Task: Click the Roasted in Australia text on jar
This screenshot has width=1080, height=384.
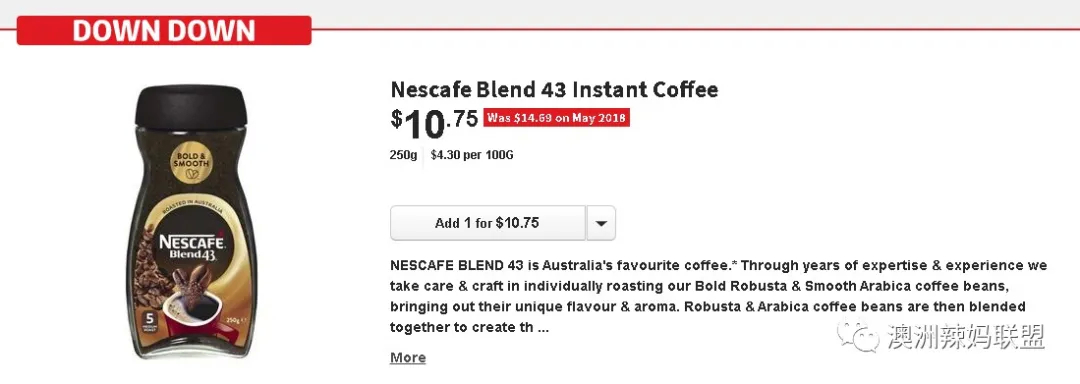Action: pos(191,207)
